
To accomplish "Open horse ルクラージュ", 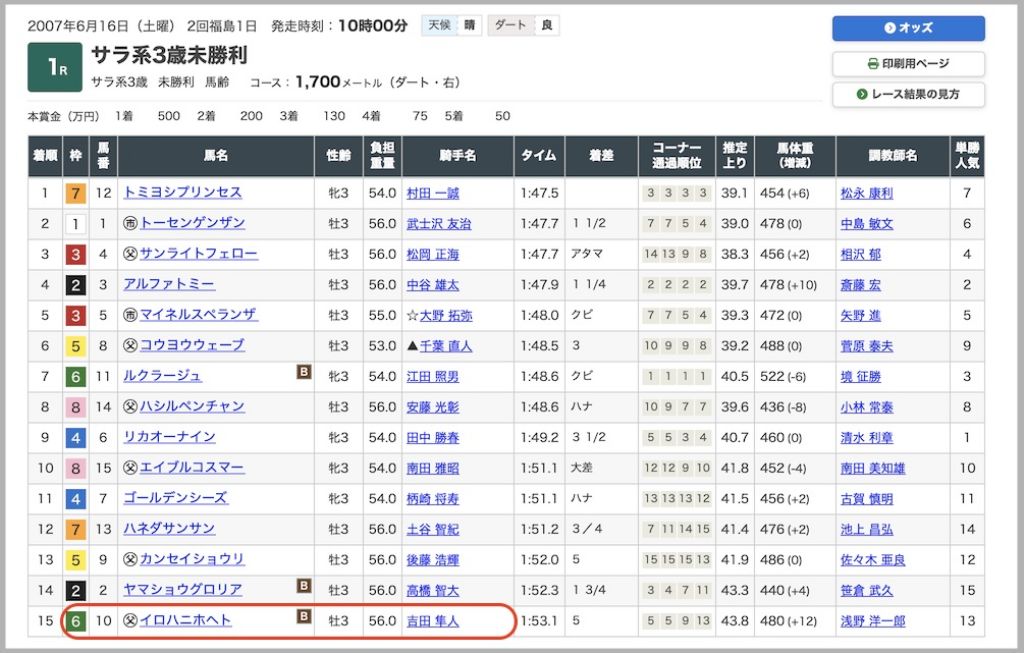I will pos(163,376).
